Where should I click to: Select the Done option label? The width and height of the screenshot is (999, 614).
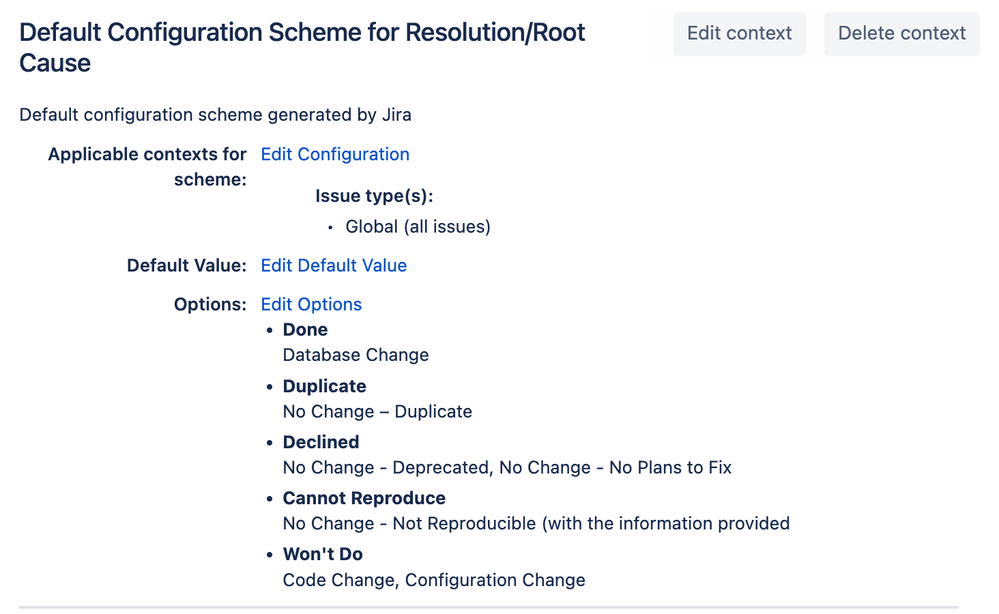point(305,329)
